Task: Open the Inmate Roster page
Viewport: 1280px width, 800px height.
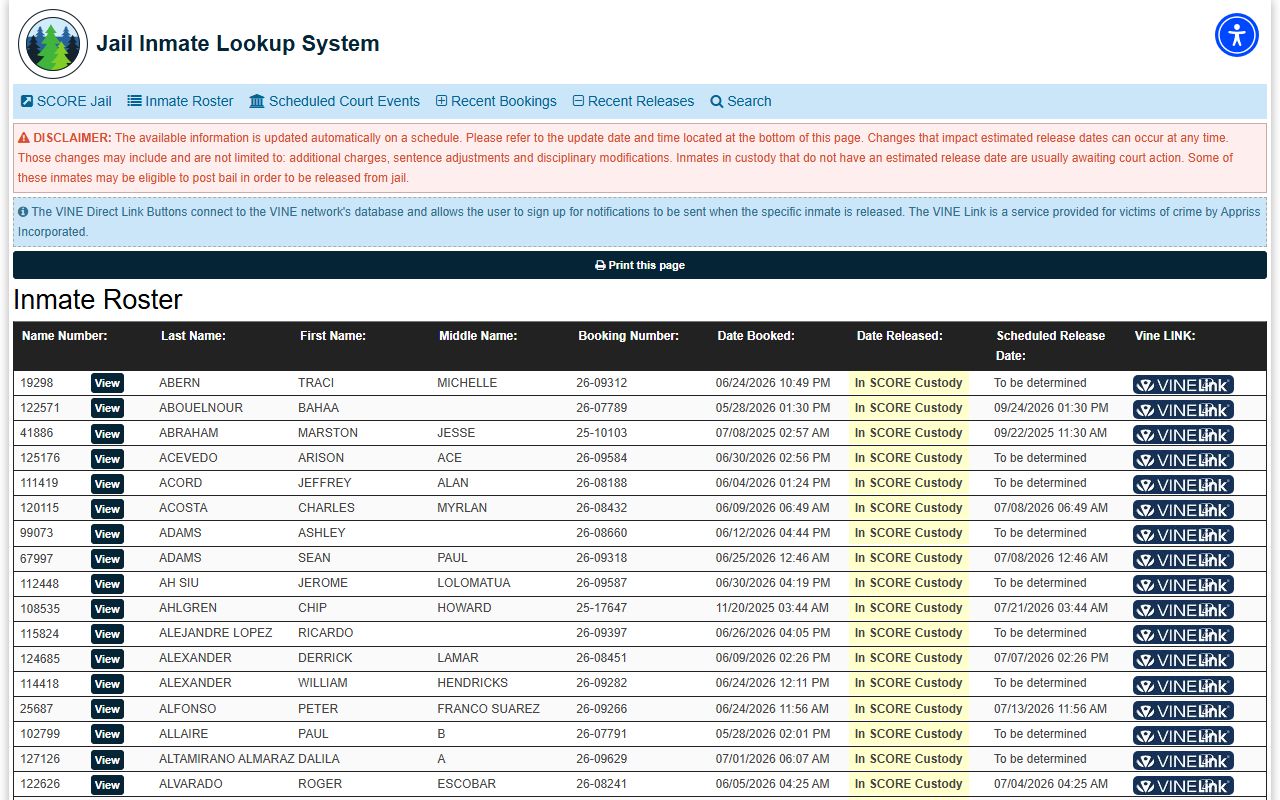Action: tap(180, 101)
